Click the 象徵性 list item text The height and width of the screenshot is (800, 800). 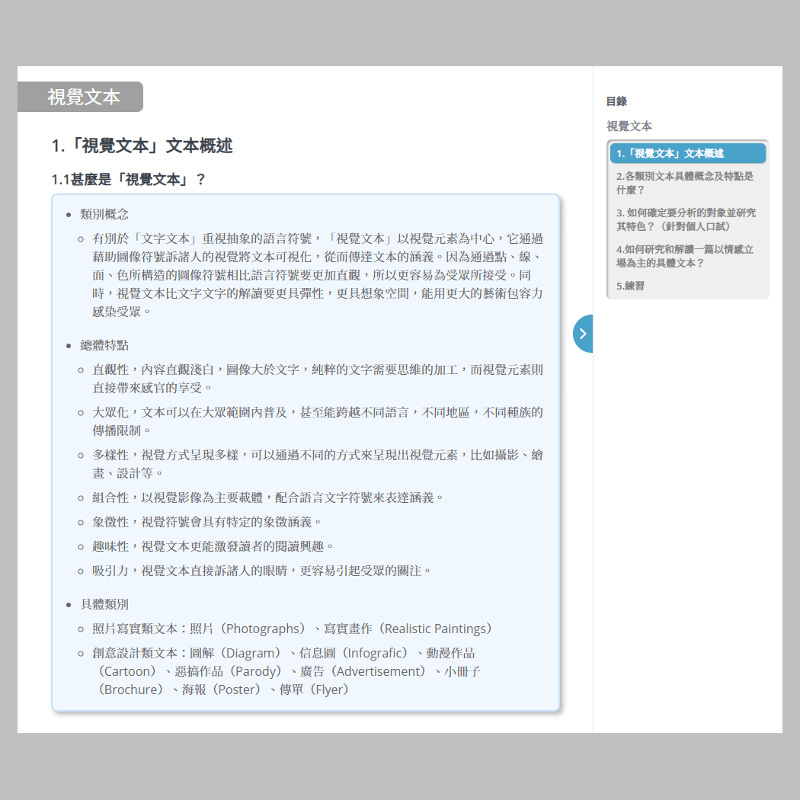[207, 522]
